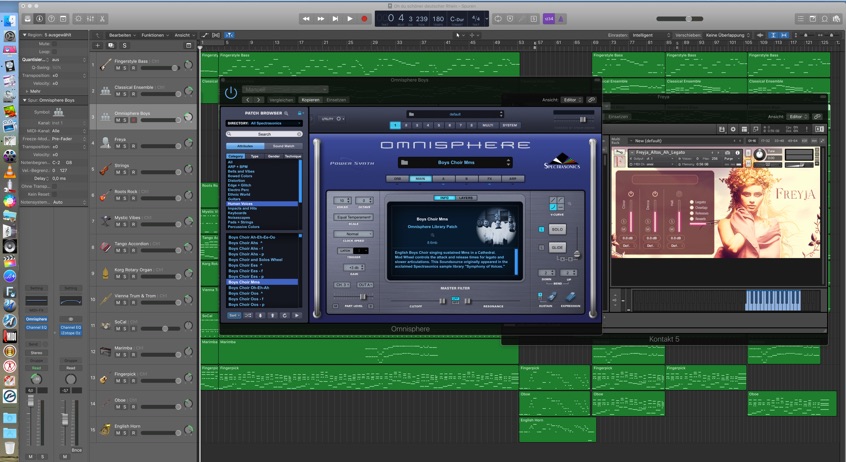Click the shuffle button in Omnisphere browser footer
The image size is (846, 462).
[x=248, y=315]
